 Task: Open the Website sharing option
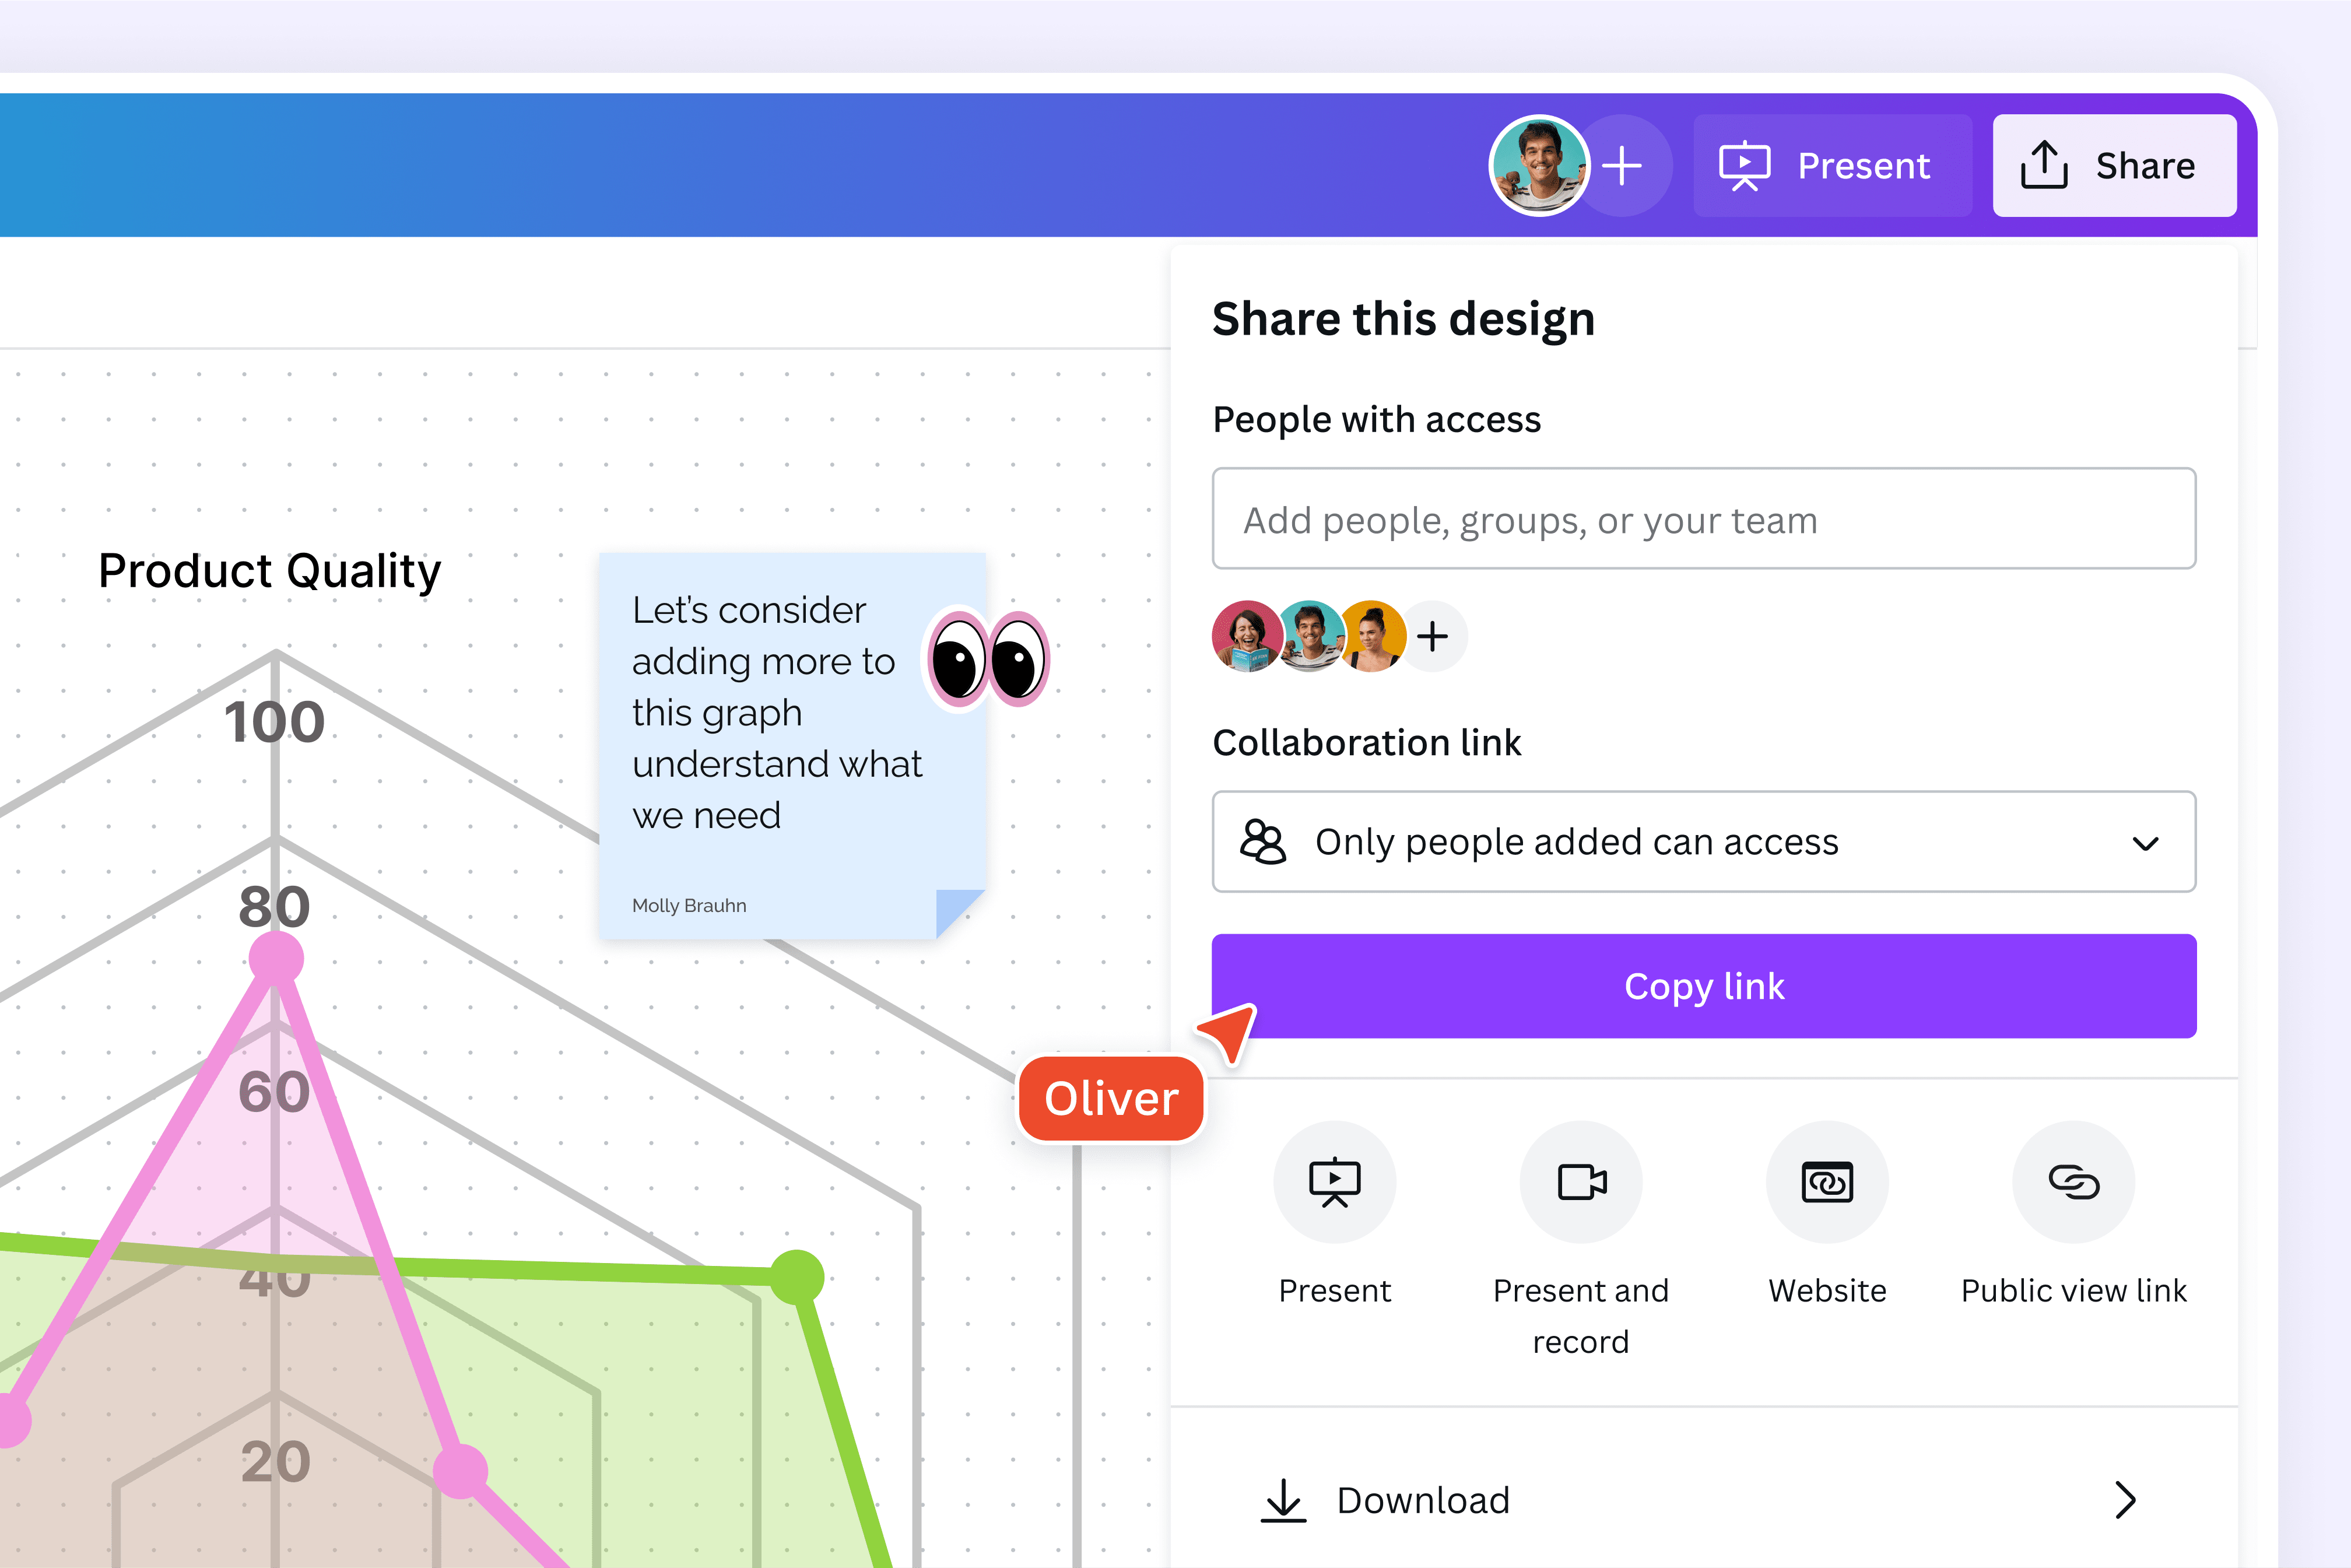(1827, 1181)
